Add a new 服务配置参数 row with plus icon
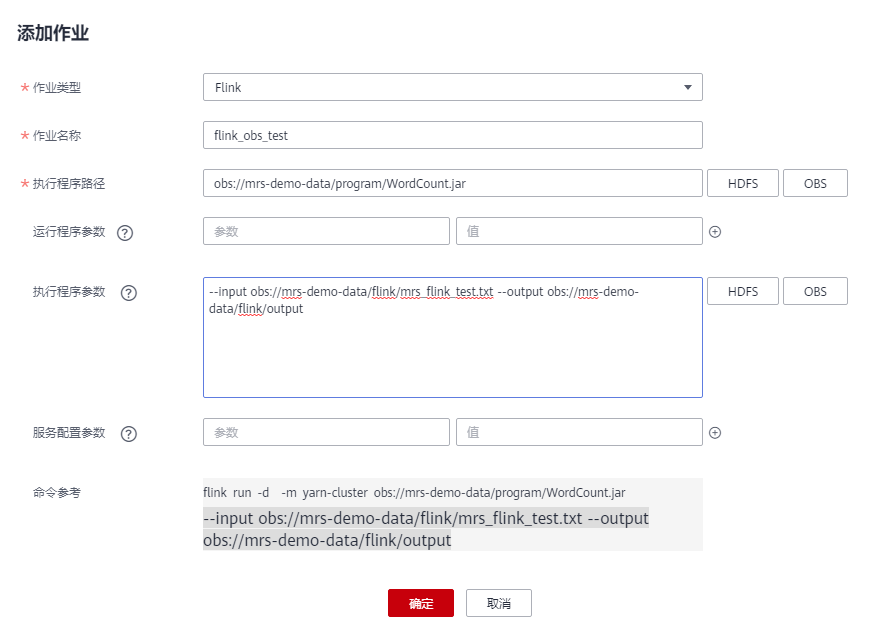The height and width of the screenshot is (638, 889). [715, 433]
